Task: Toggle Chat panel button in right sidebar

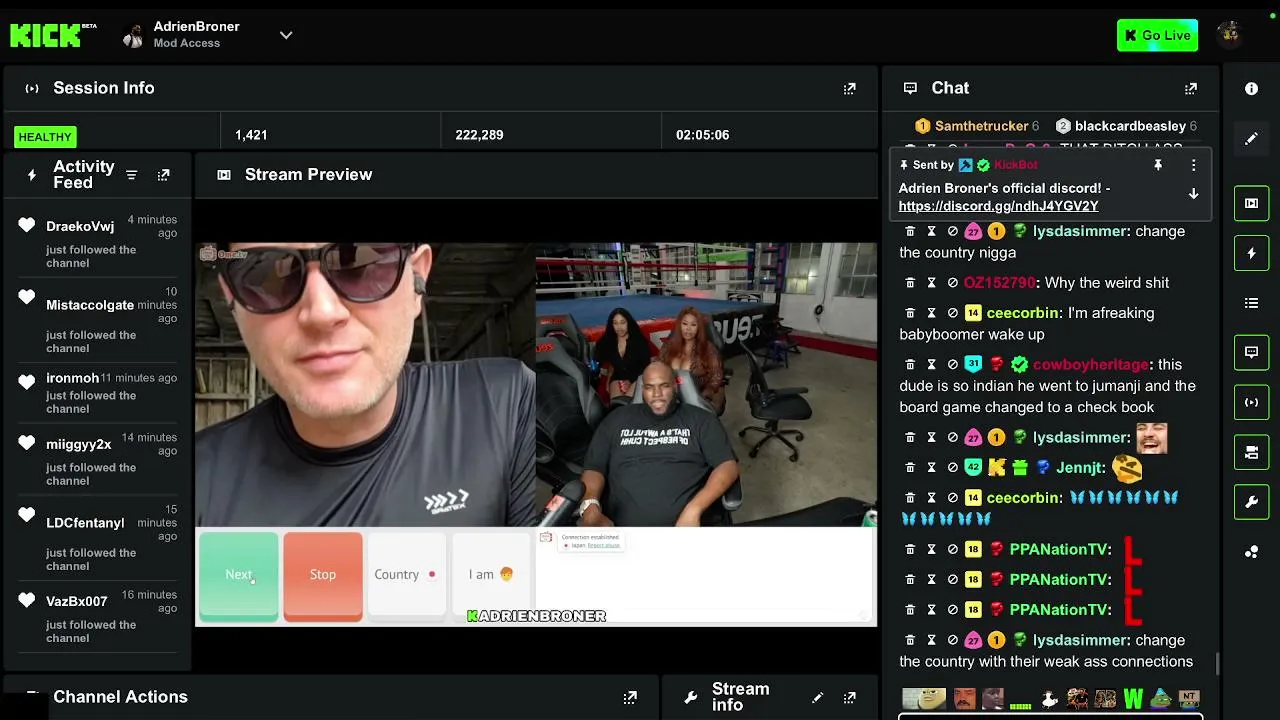Action: pos(1251,352)
